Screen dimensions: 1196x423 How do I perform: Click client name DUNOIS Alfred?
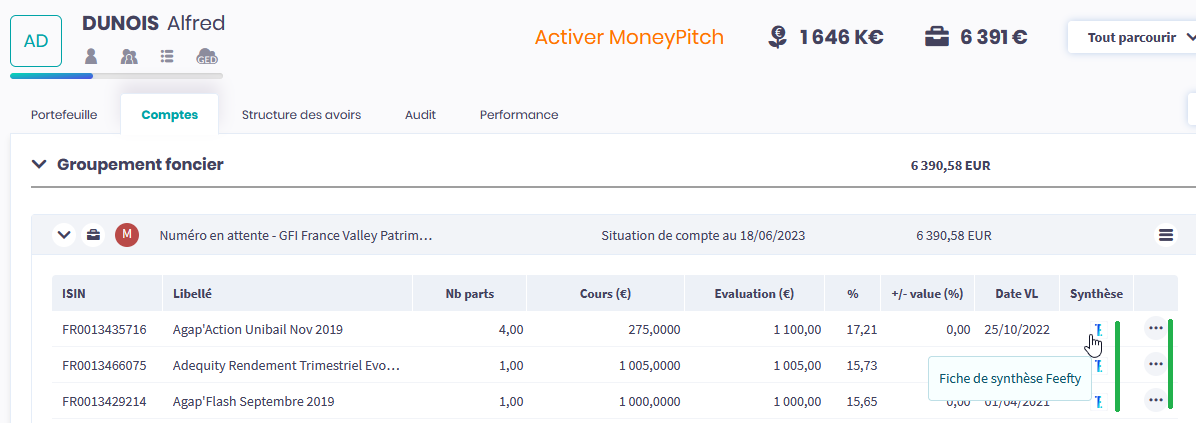coord(153,24)
